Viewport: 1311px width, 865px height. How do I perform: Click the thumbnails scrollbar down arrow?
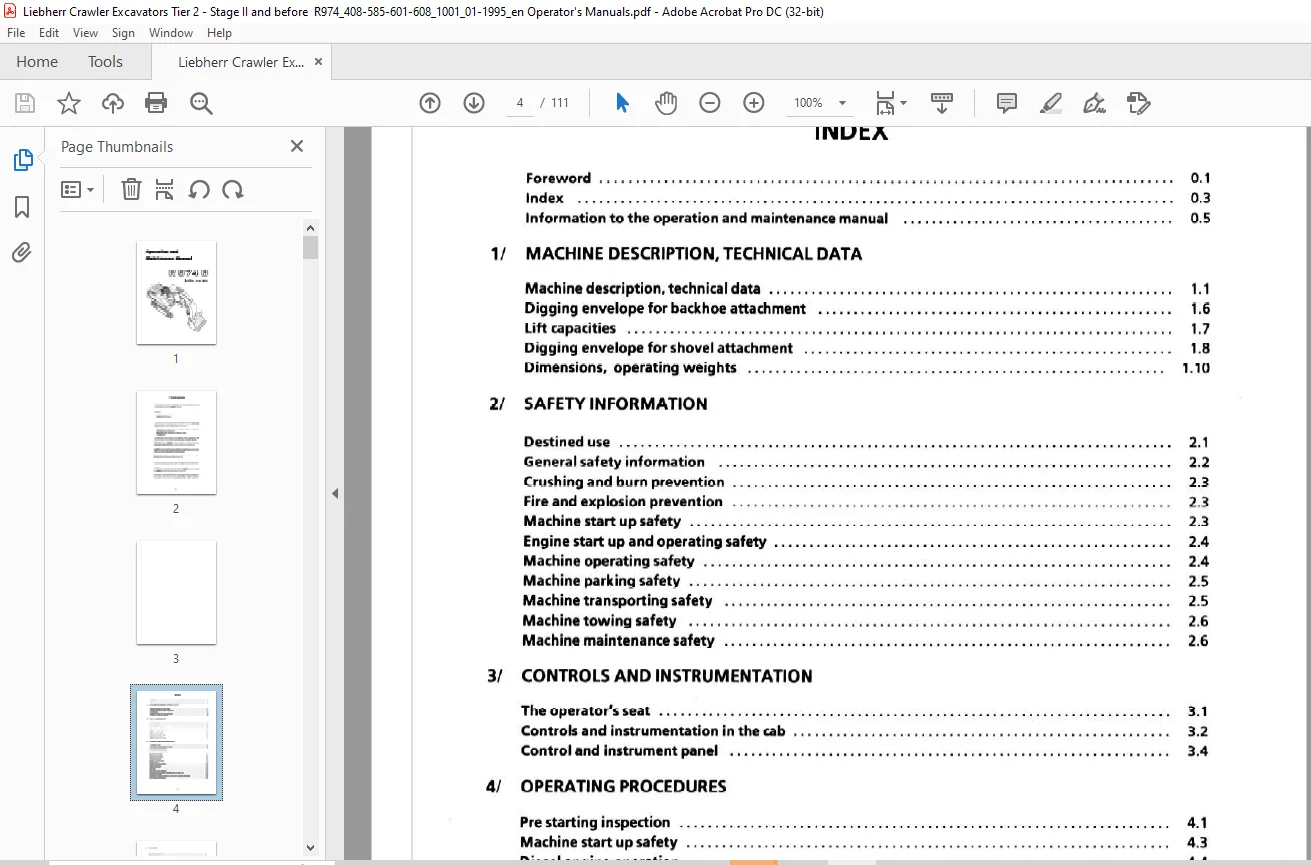point(310,848)
